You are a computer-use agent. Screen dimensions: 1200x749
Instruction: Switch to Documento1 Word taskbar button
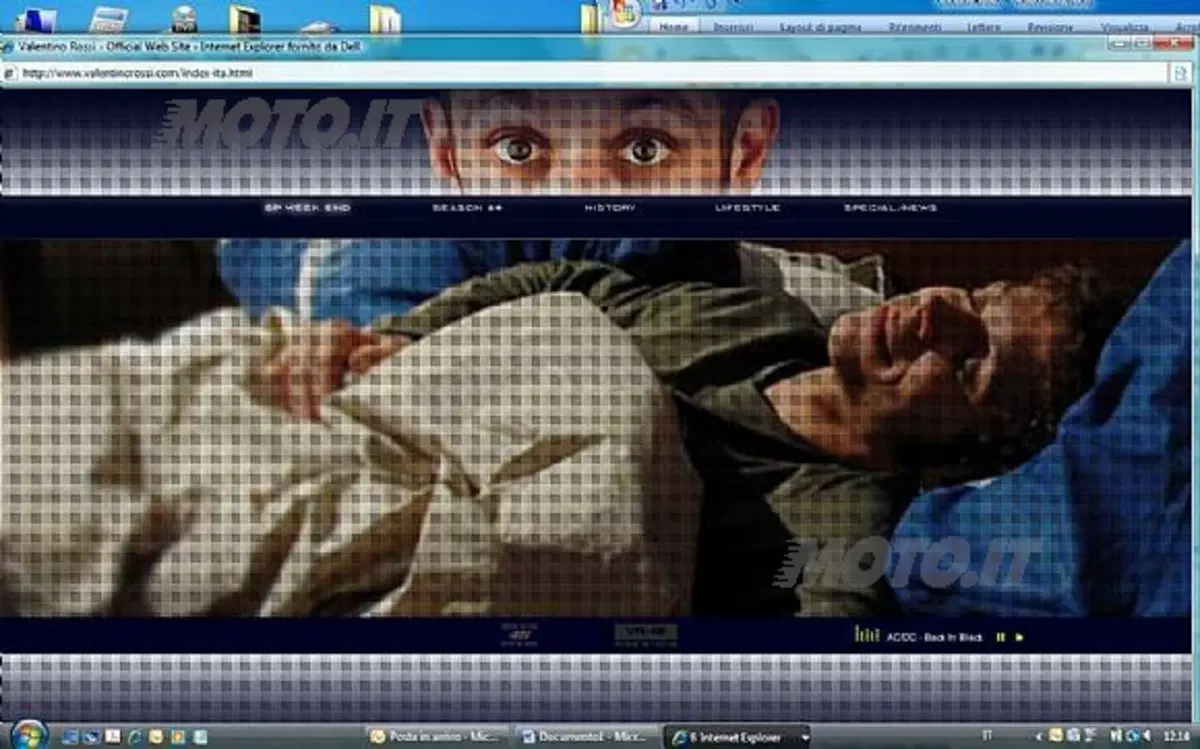coord(587,736)
